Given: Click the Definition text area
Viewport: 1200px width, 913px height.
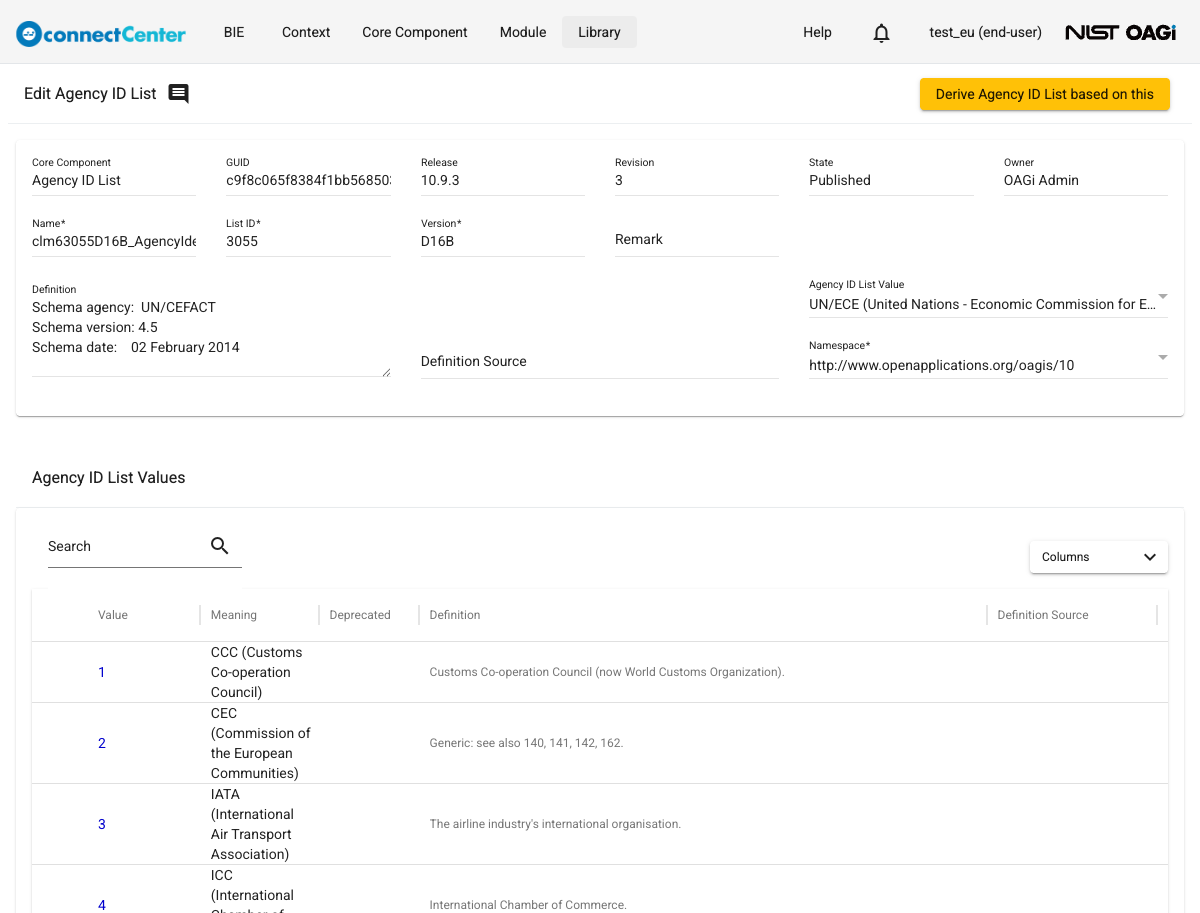Looking at the screenshot, I should pyautogui.click(x=211, y=337).
